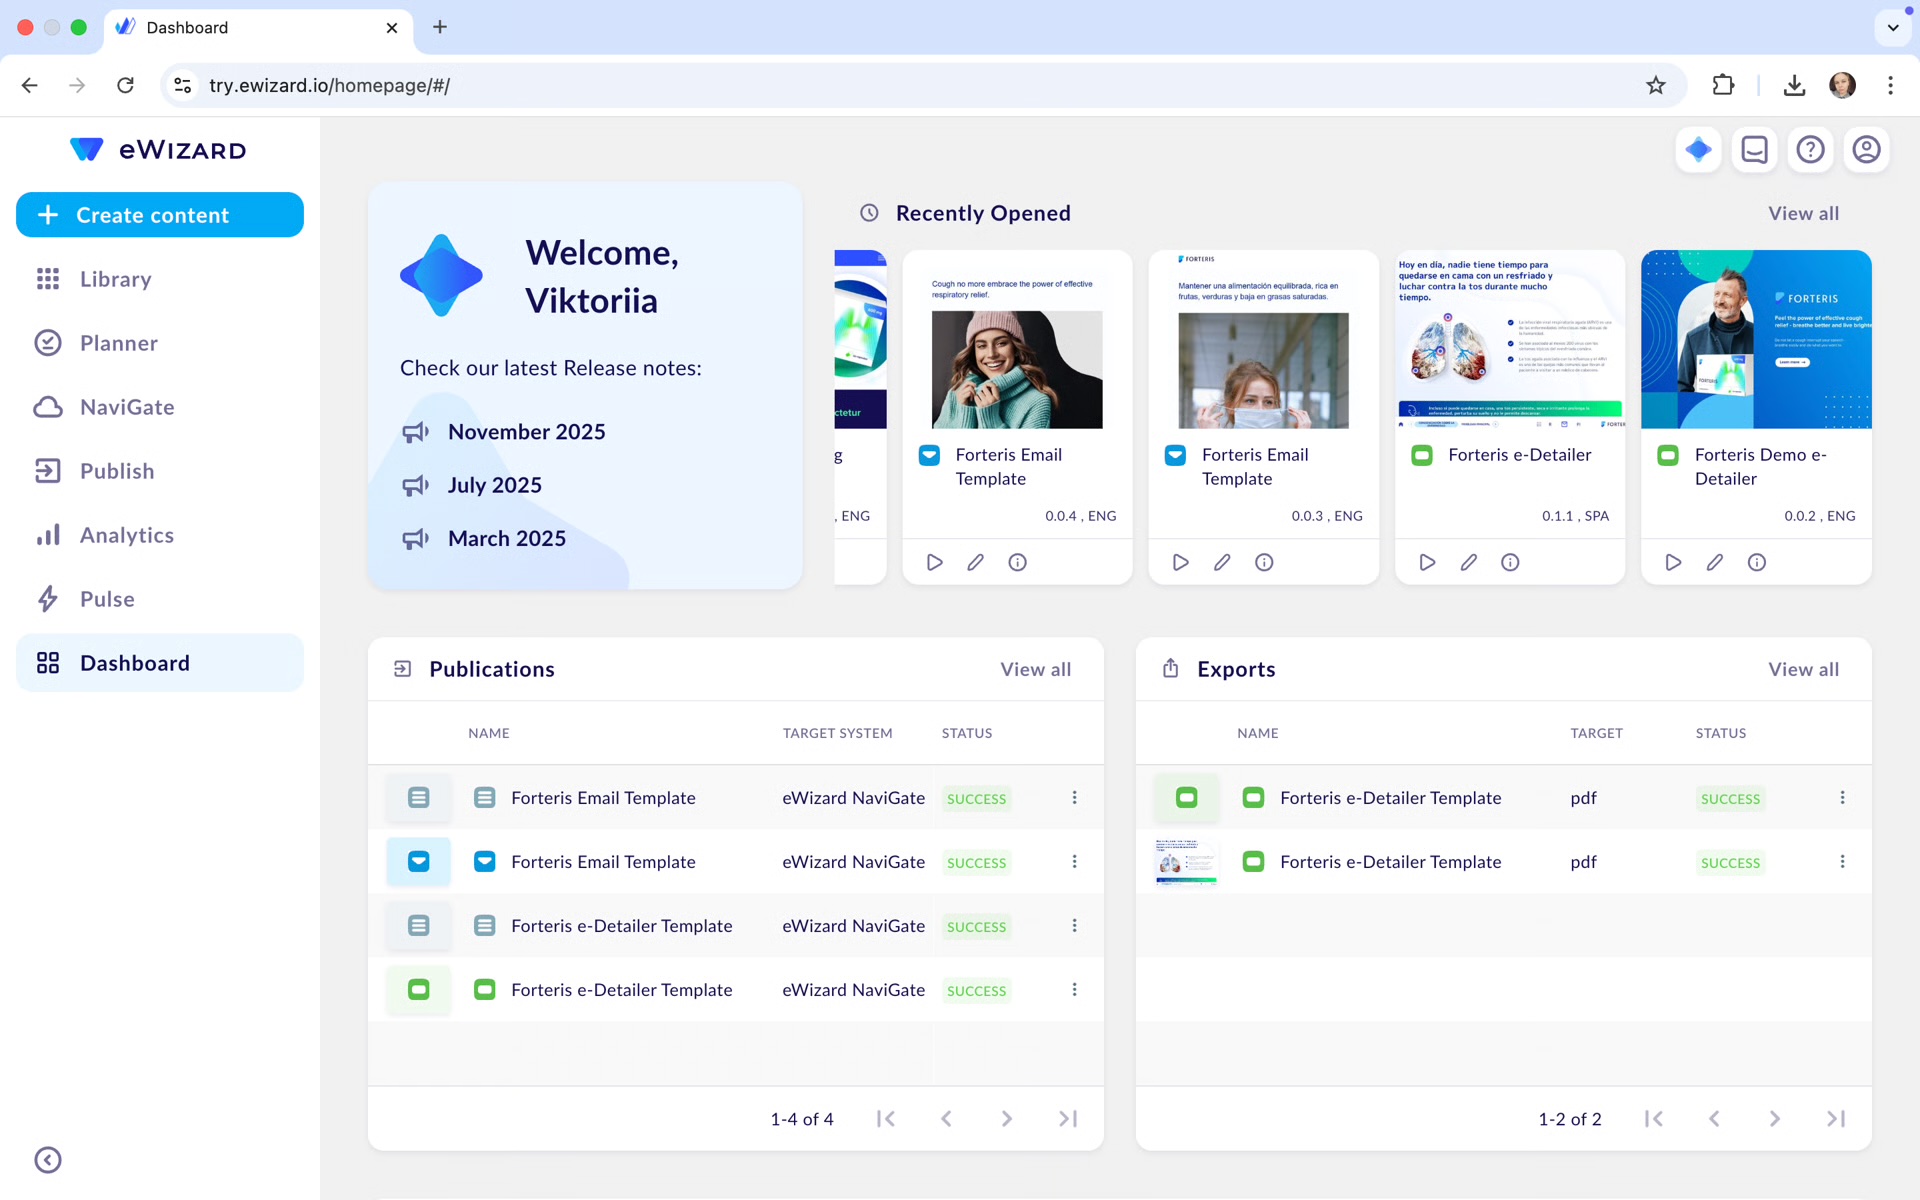The height and width of the screenshot is (1200, 1920).
Task: Open browser extensions puzzle icon
Action: [x=1722, y=85]
